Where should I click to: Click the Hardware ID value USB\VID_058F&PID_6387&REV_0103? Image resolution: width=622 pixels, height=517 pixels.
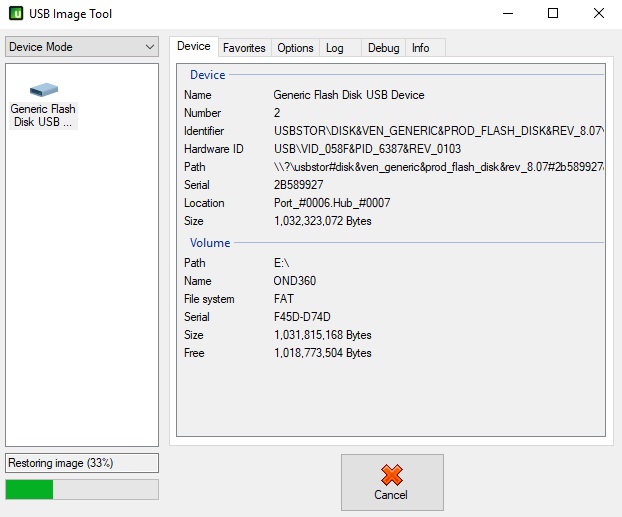pyautogui.click(x=367, y=149)
